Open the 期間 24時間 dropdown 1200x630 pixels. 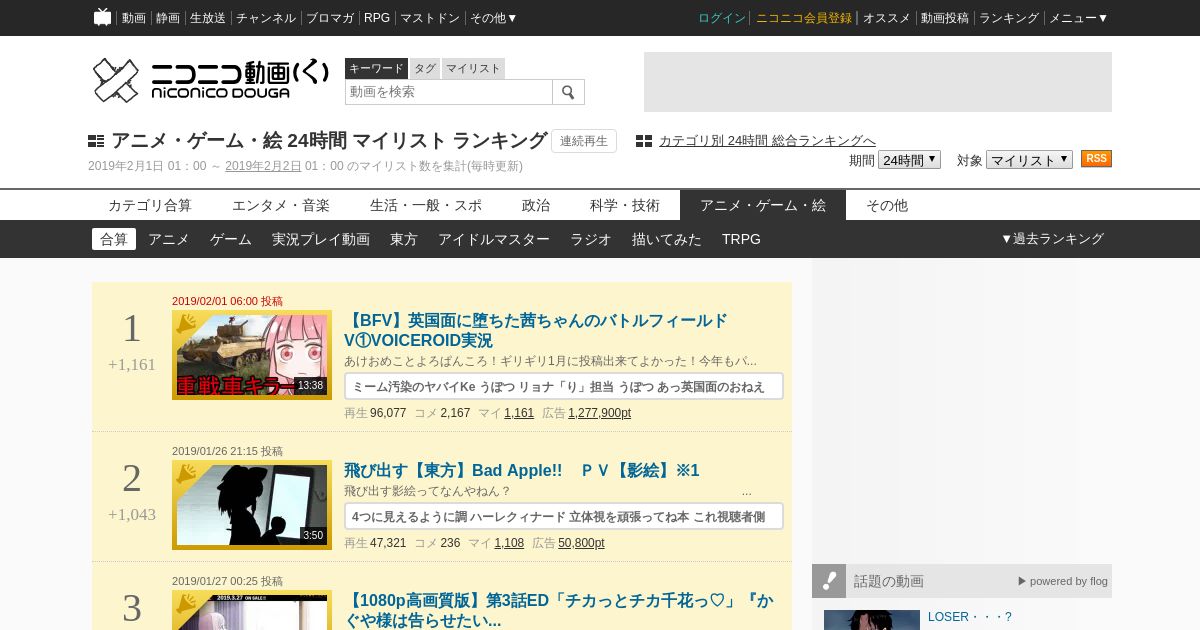pos(909,160)
